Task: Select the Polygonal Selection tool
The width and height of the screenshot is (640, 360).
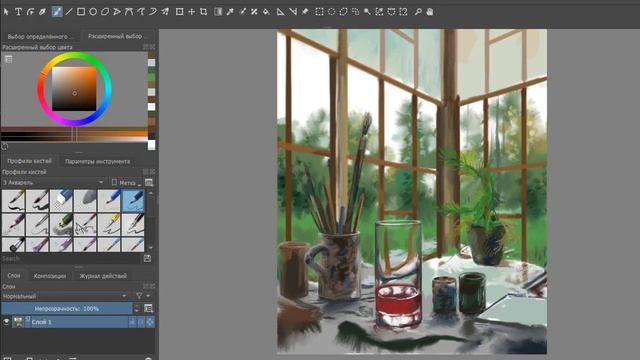Action: point(343,12)
